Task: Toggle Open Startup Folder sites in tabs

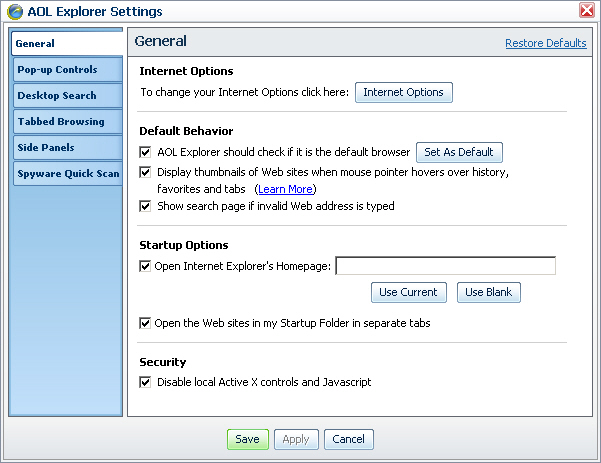Action: [x=145, y=323]
